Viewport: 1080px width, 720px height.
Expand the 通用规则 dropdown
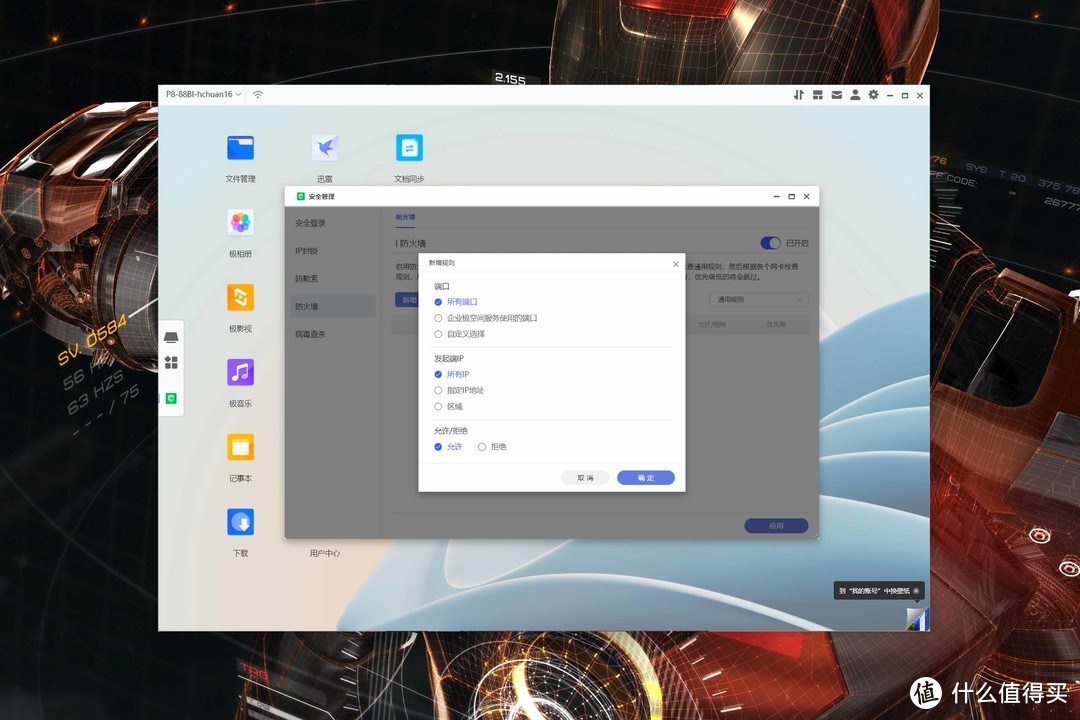[759, 299]
